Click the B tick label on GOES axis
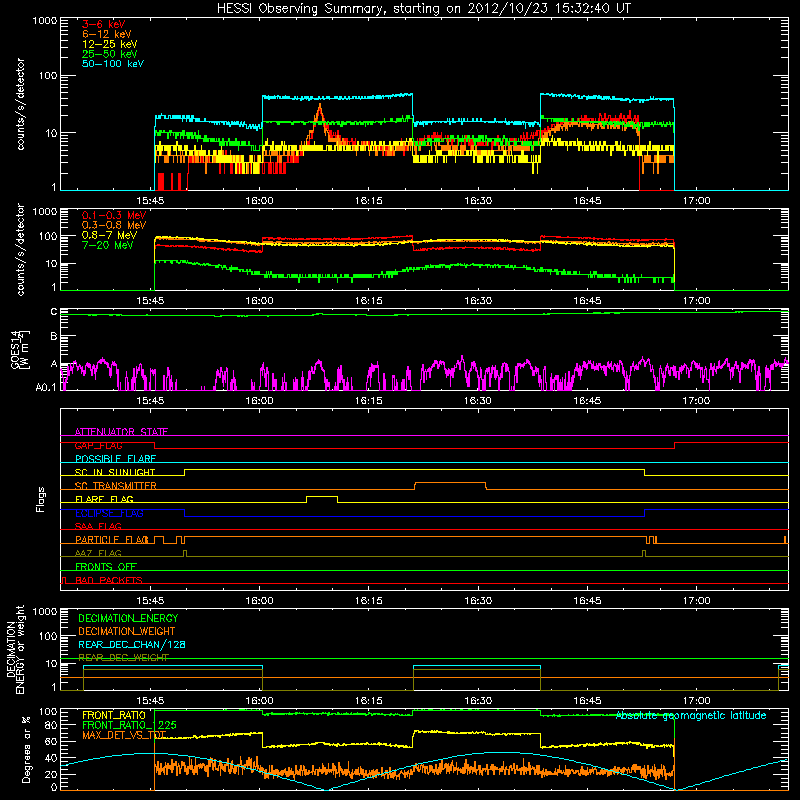The image size is (800, 800). (54, 337)
